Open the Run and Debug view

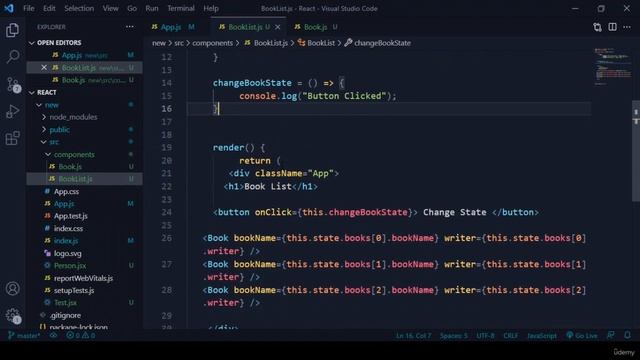(x=12, y=111)
